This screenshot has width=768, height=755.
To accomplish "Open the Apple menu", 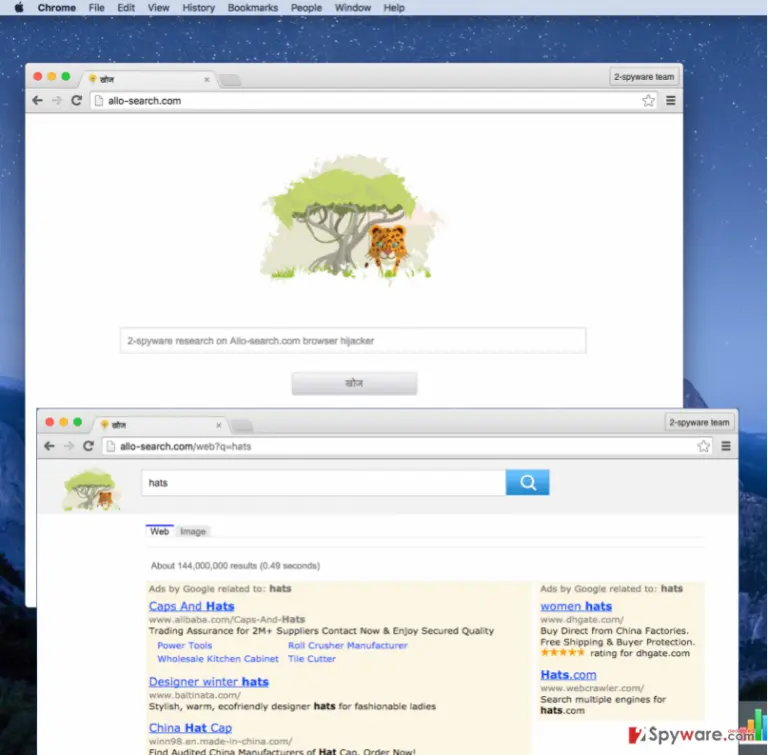I will tap(19, 7).
